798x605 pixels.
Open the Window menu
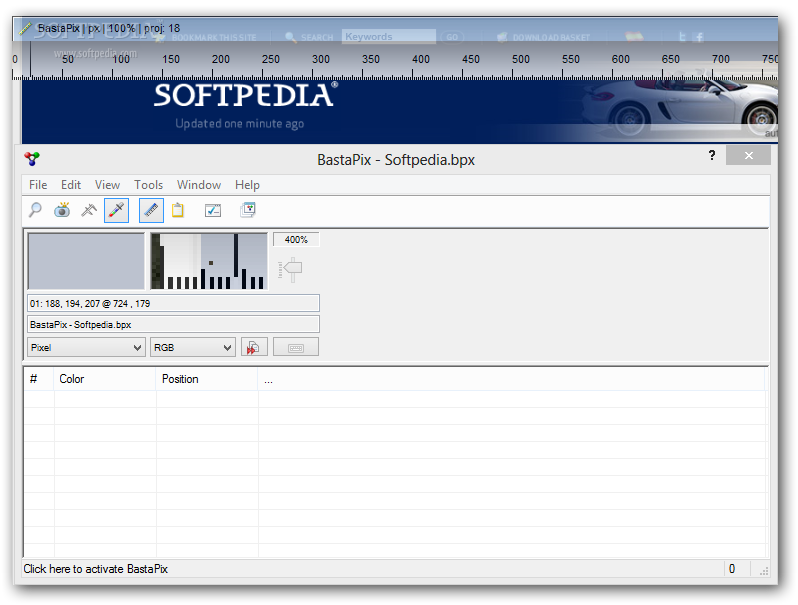tap(199, 185)
